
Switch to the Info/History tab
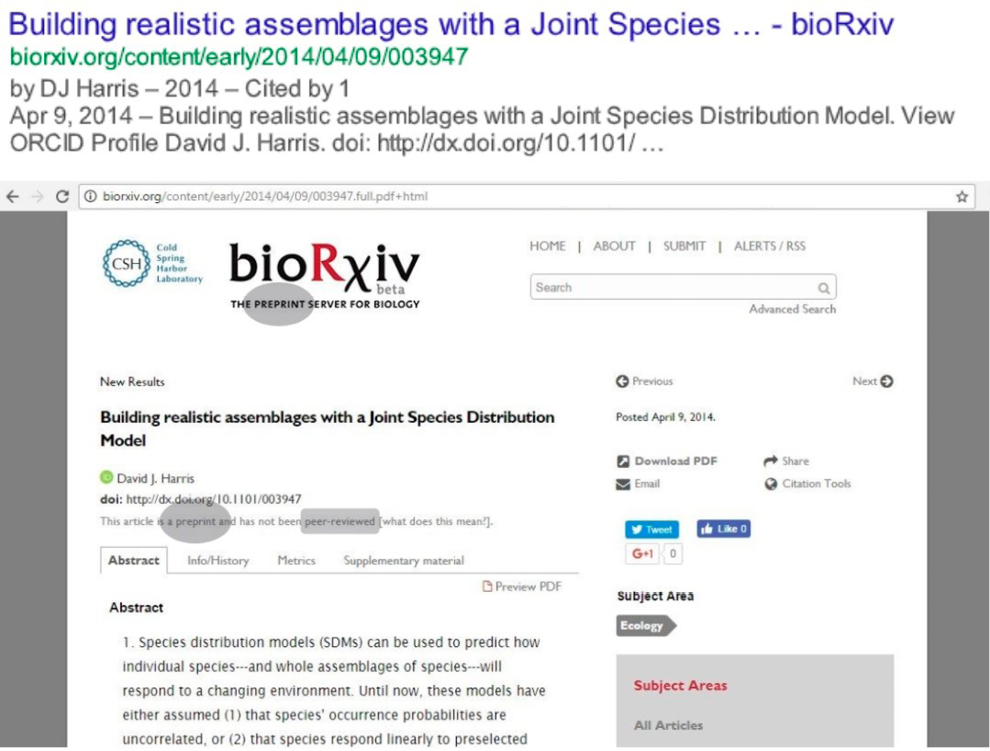[x=218, y=561]
